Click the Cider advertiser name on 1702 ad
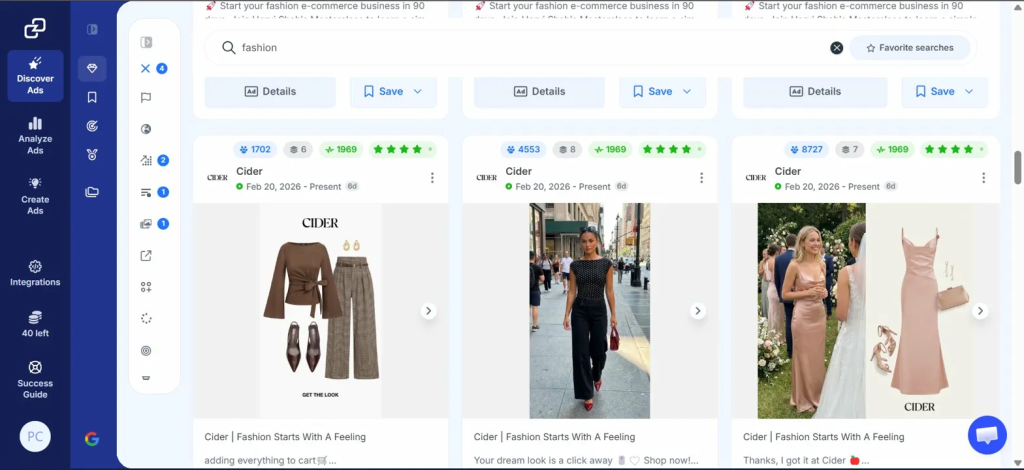Viewport: 1024px width, 470px height. click(249, 171)
